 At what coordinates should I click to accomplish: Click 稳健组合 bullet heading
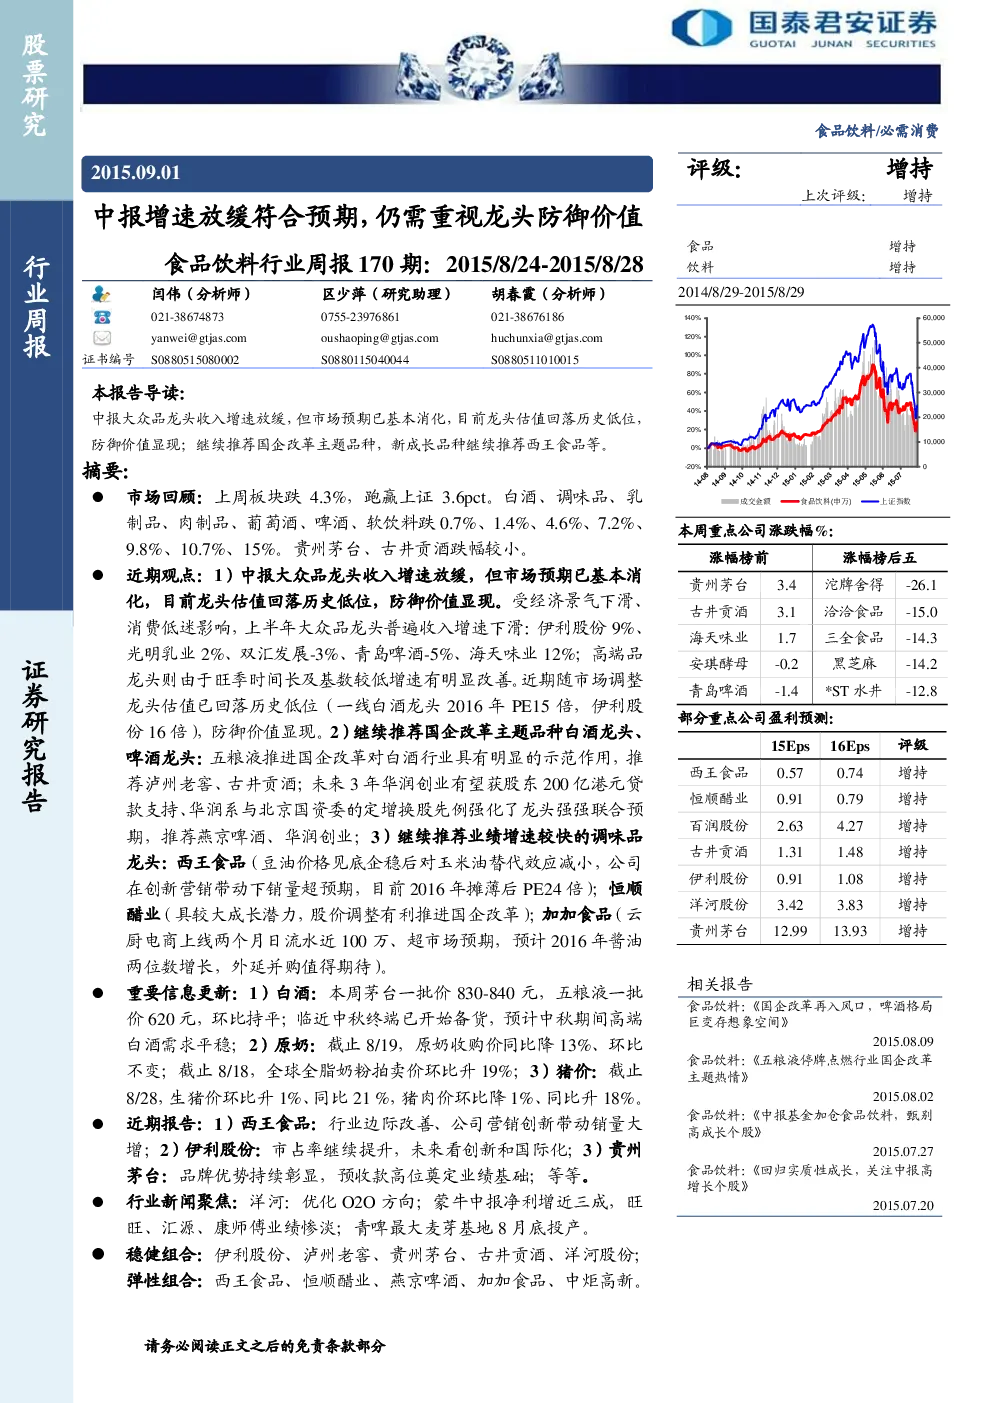coord(165,1254)
